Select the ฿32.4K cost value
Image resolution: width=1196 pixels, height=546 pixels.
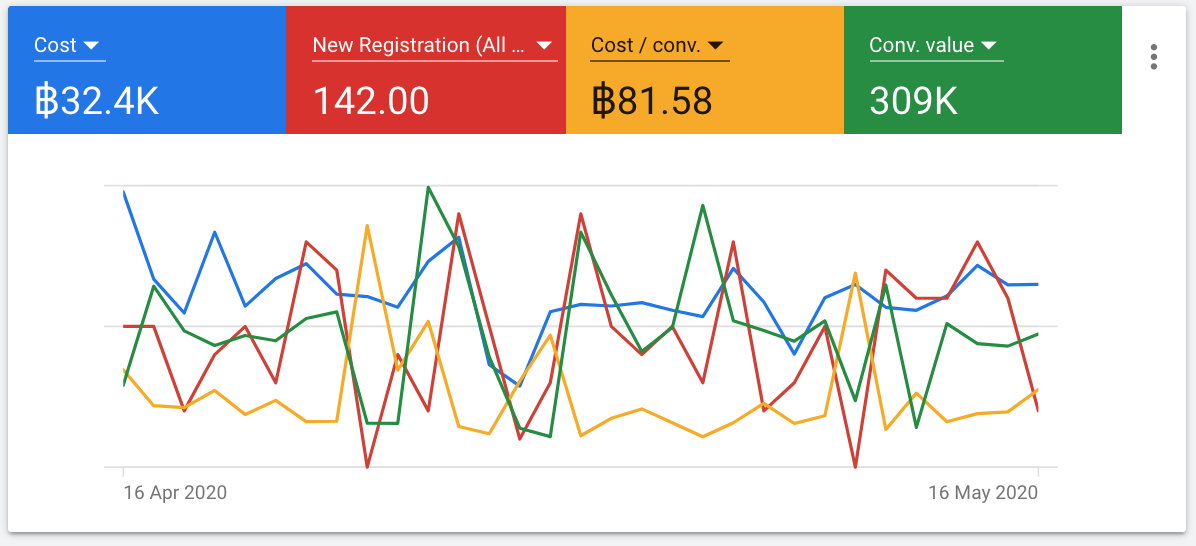coord(97,101)
